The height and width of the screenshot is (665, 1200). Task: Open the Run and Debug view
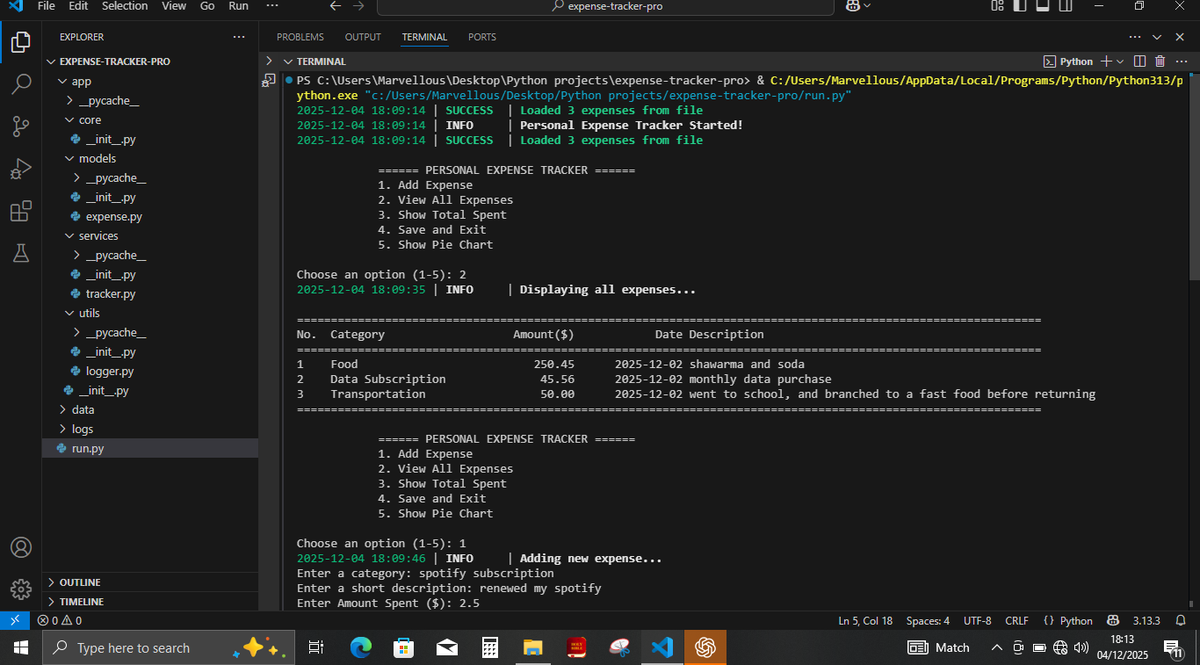[x=21, y=169]
